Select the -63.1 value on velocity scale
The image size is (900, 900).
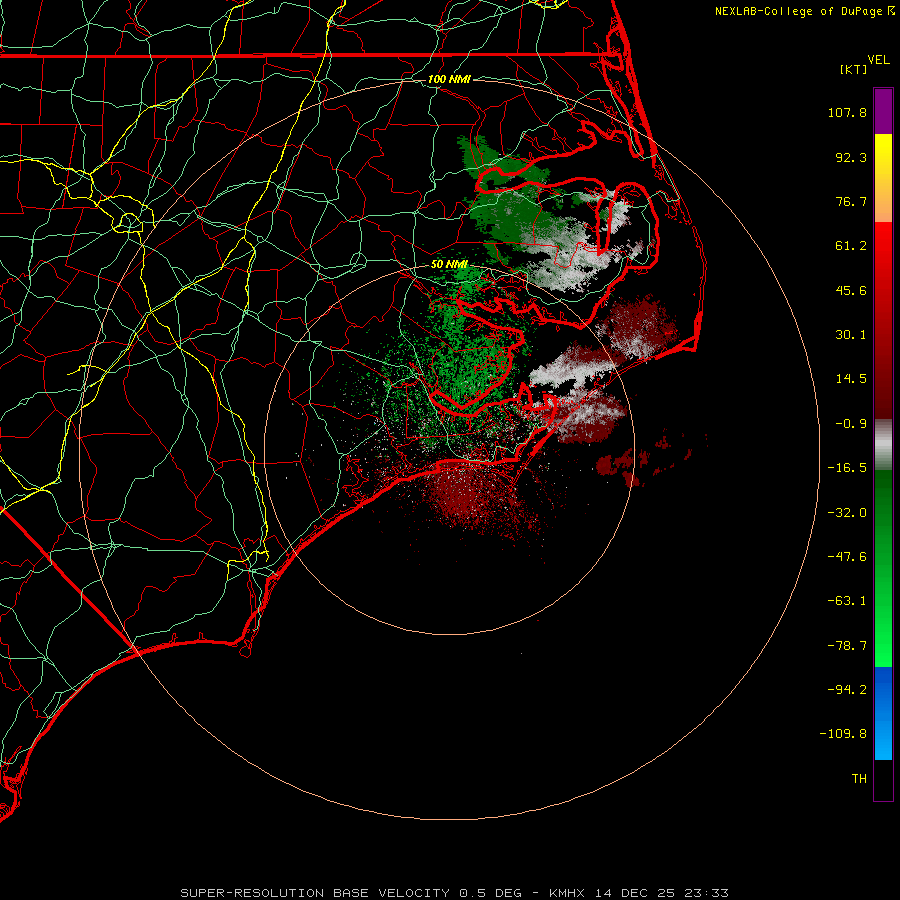[847, 601]
